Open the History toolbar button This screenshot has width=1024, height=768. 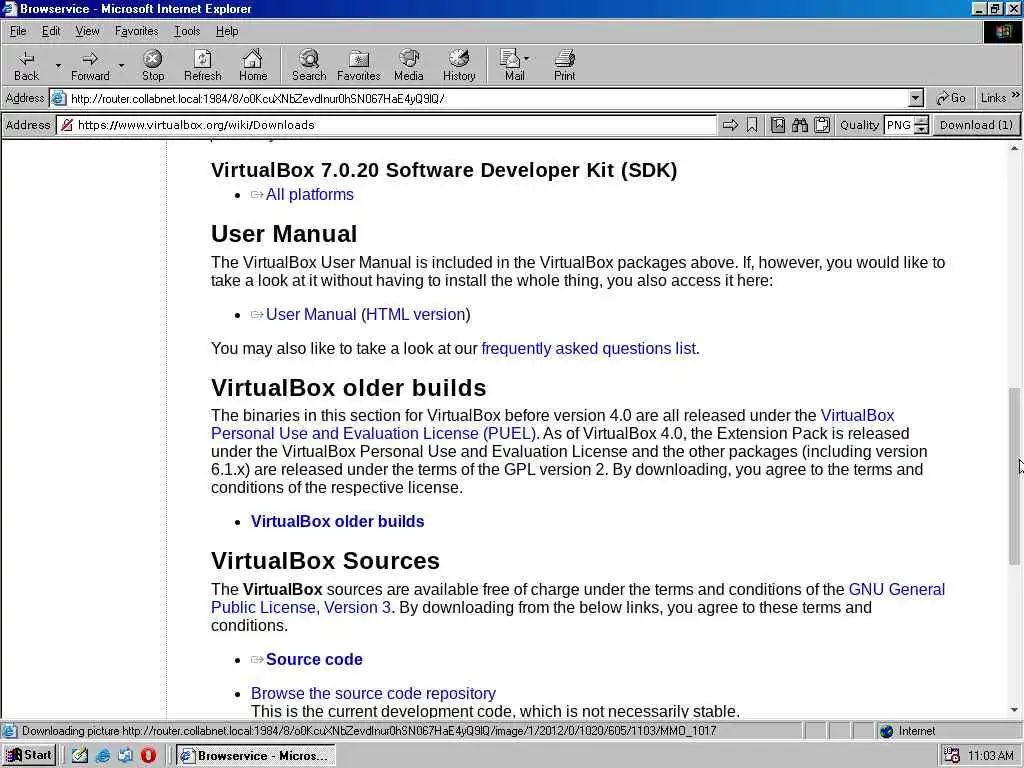click(459, 65)
